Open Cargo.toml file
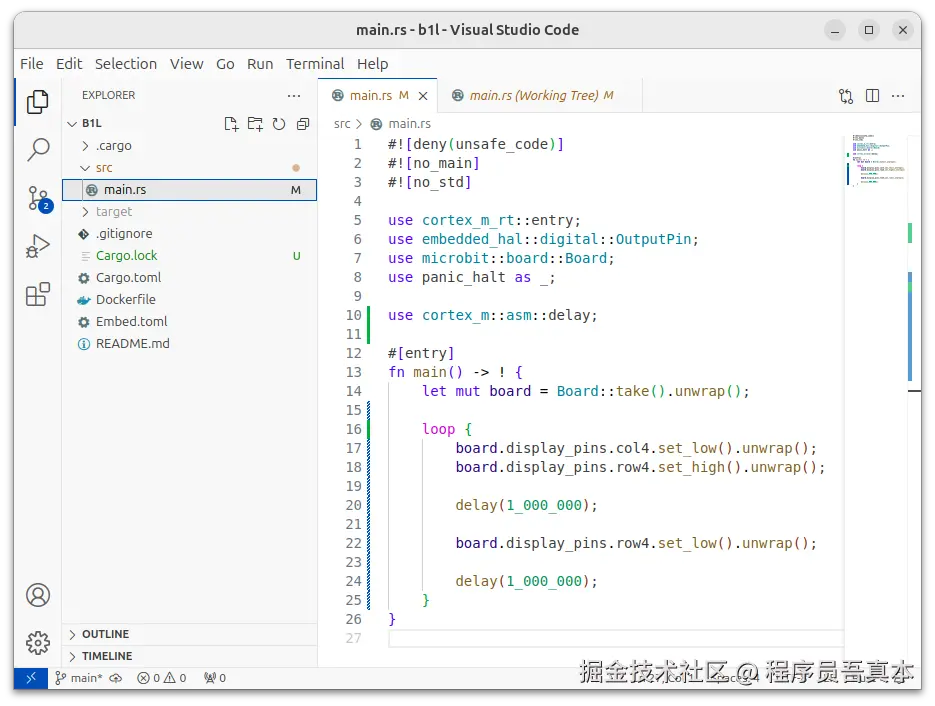The height and width of the screenshot is (706, 935). [x=190, y=278]
